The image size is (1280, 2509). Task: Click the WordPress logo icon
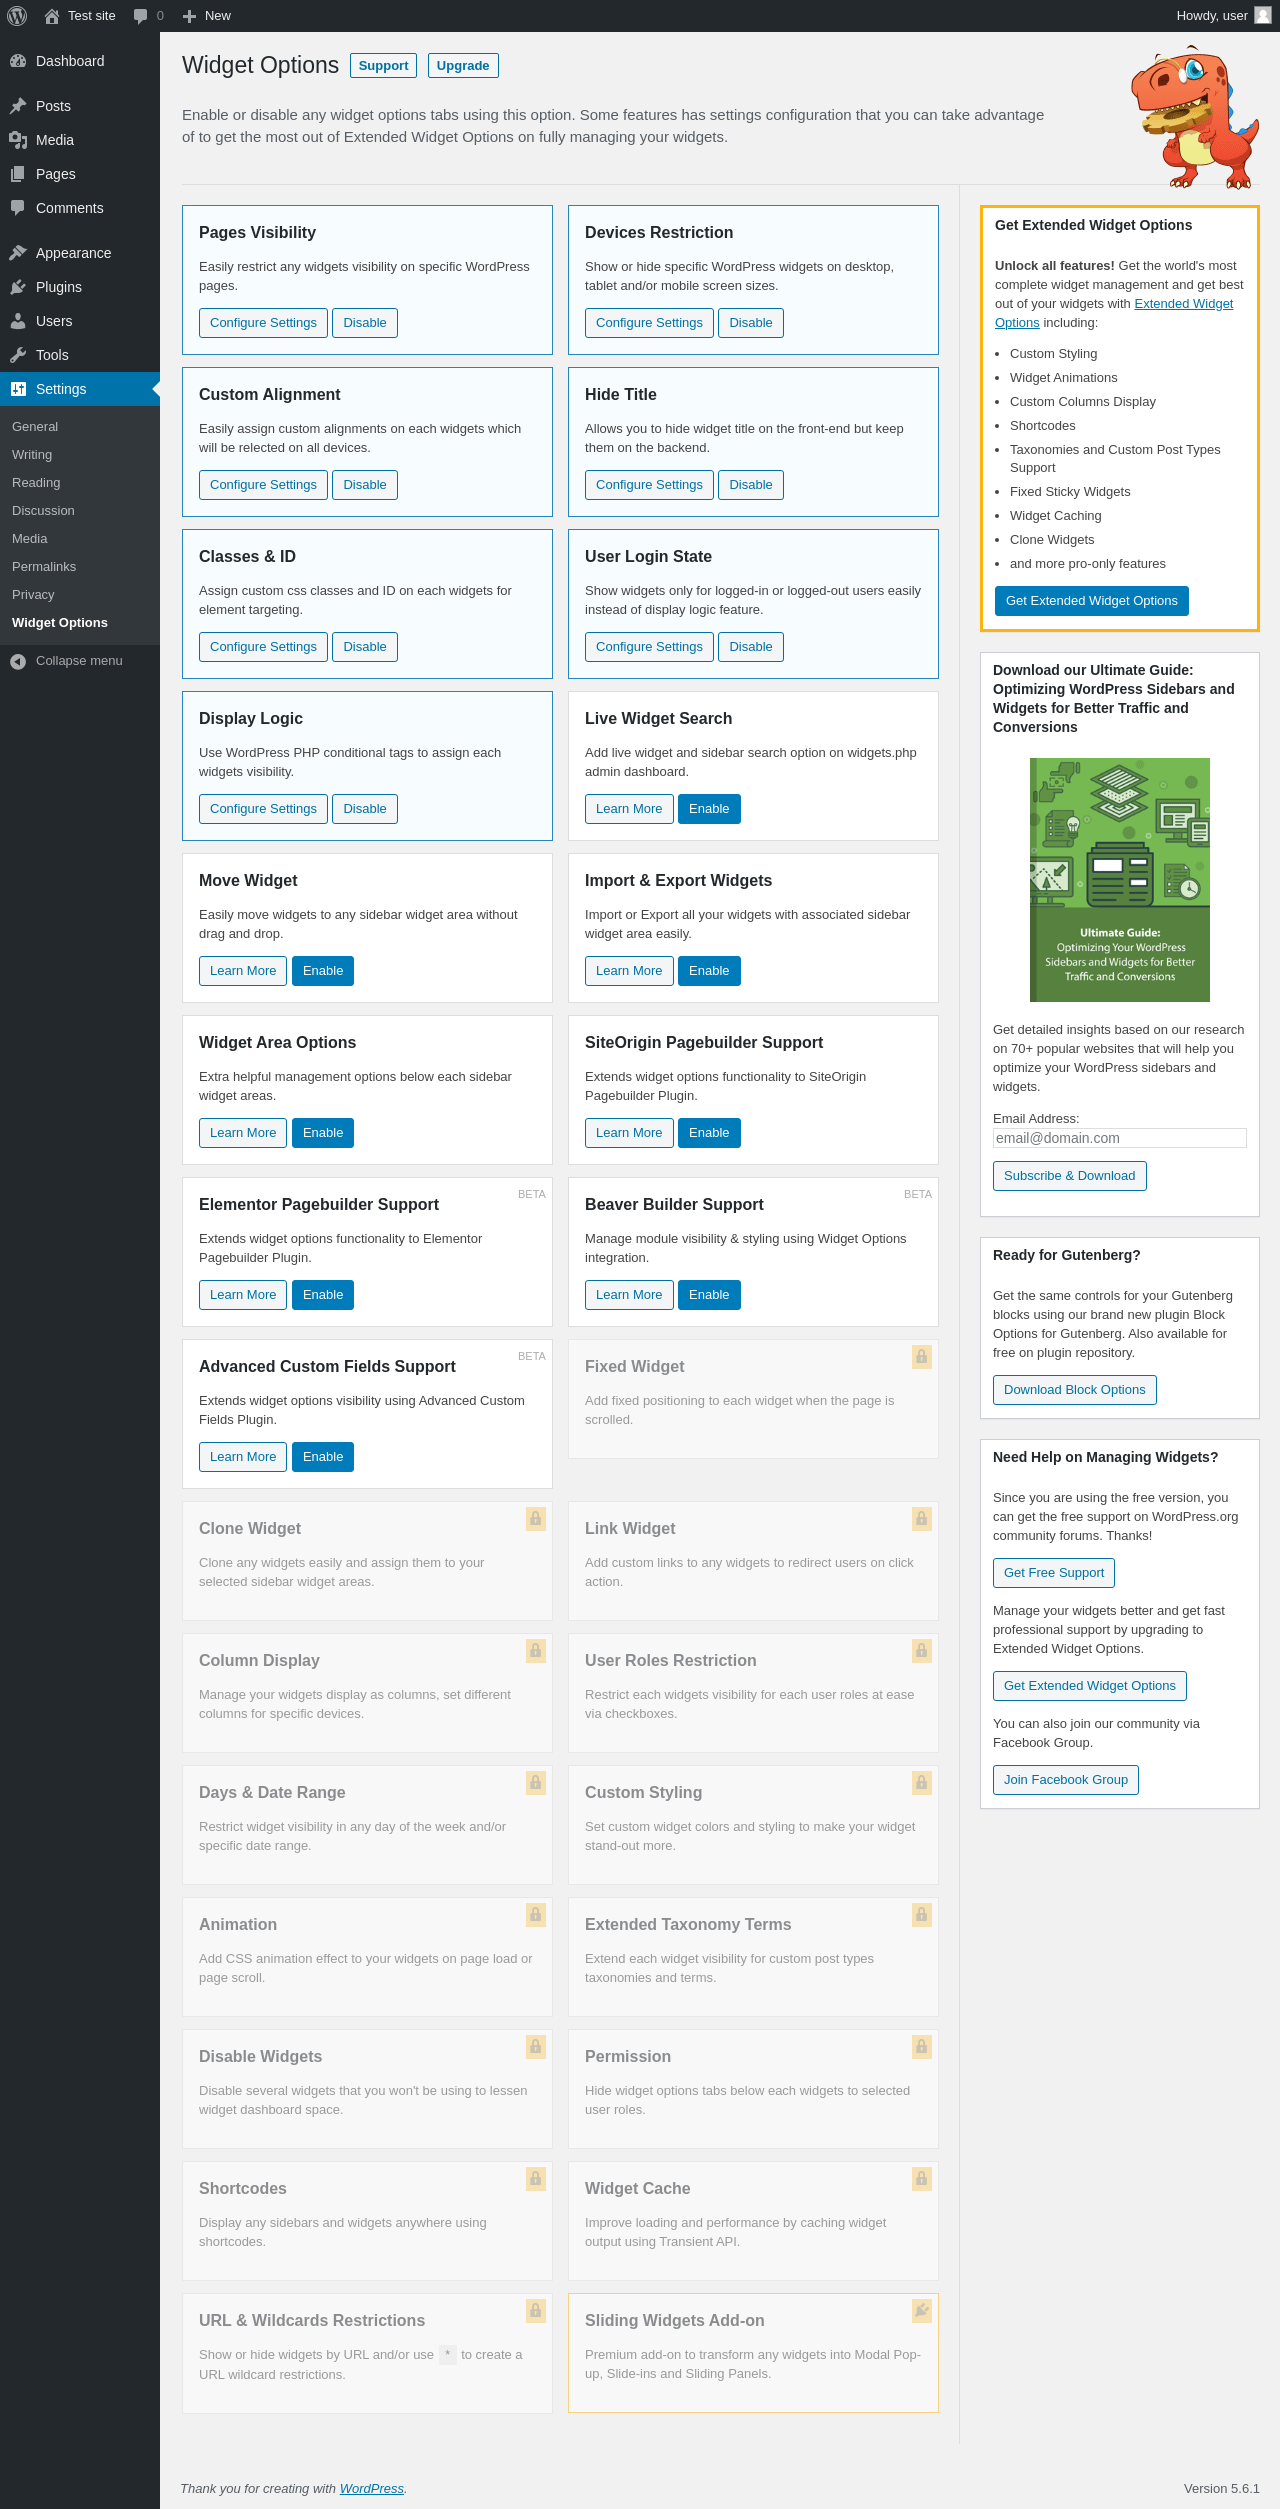(x=17, y=16)
